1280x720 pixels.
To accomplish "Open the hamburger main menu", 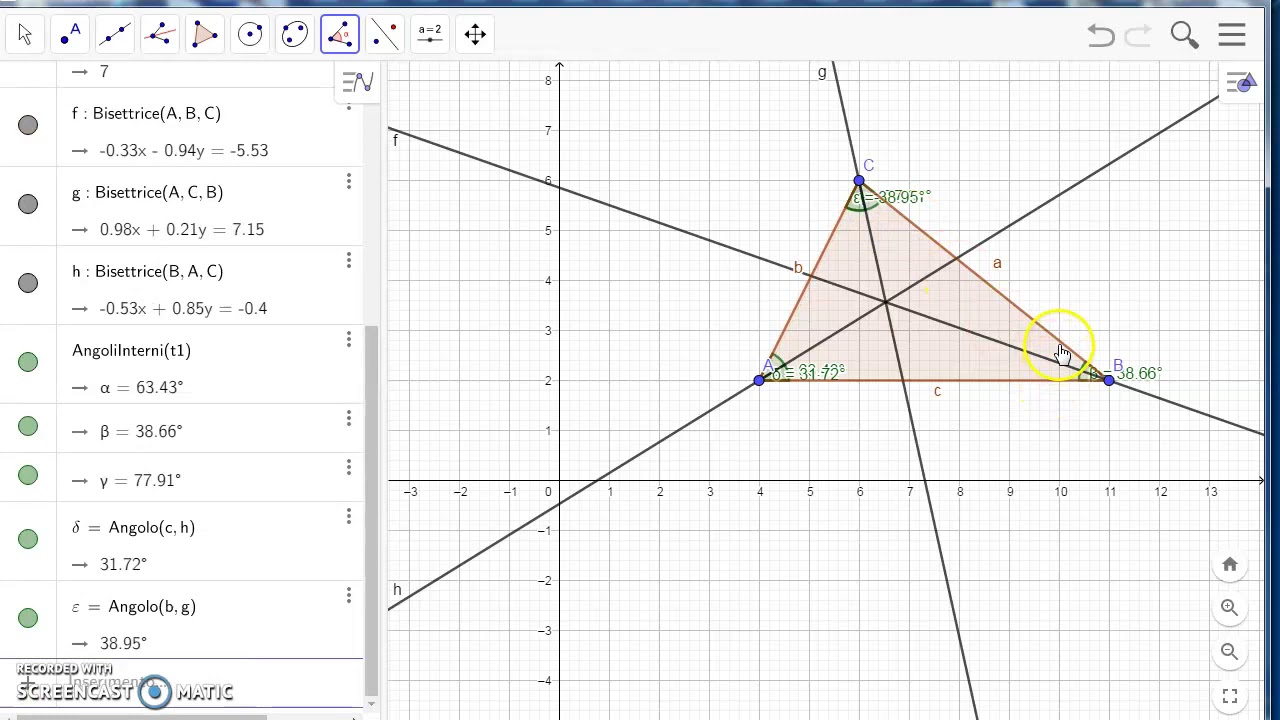I will click(x=1232, y=35).
